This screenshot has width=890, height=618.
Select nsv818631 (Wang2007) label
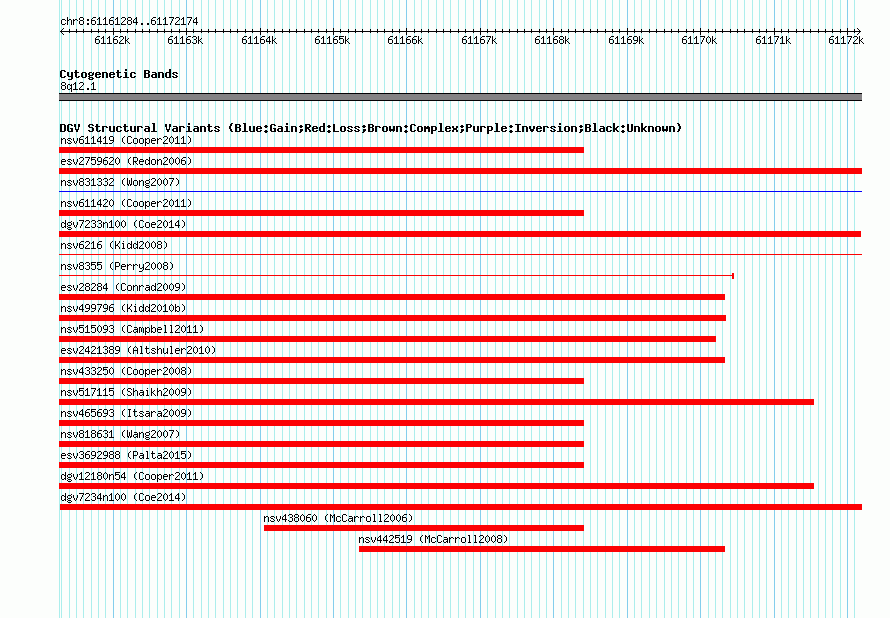coord(120,434)
